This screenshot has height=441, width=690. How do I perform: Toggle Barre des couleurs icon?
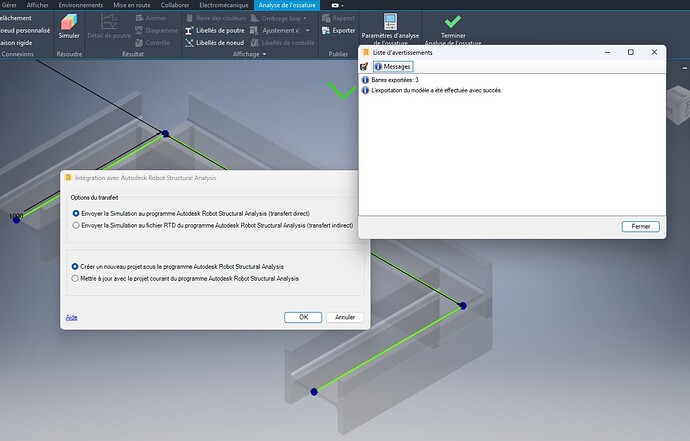point(189,18)
